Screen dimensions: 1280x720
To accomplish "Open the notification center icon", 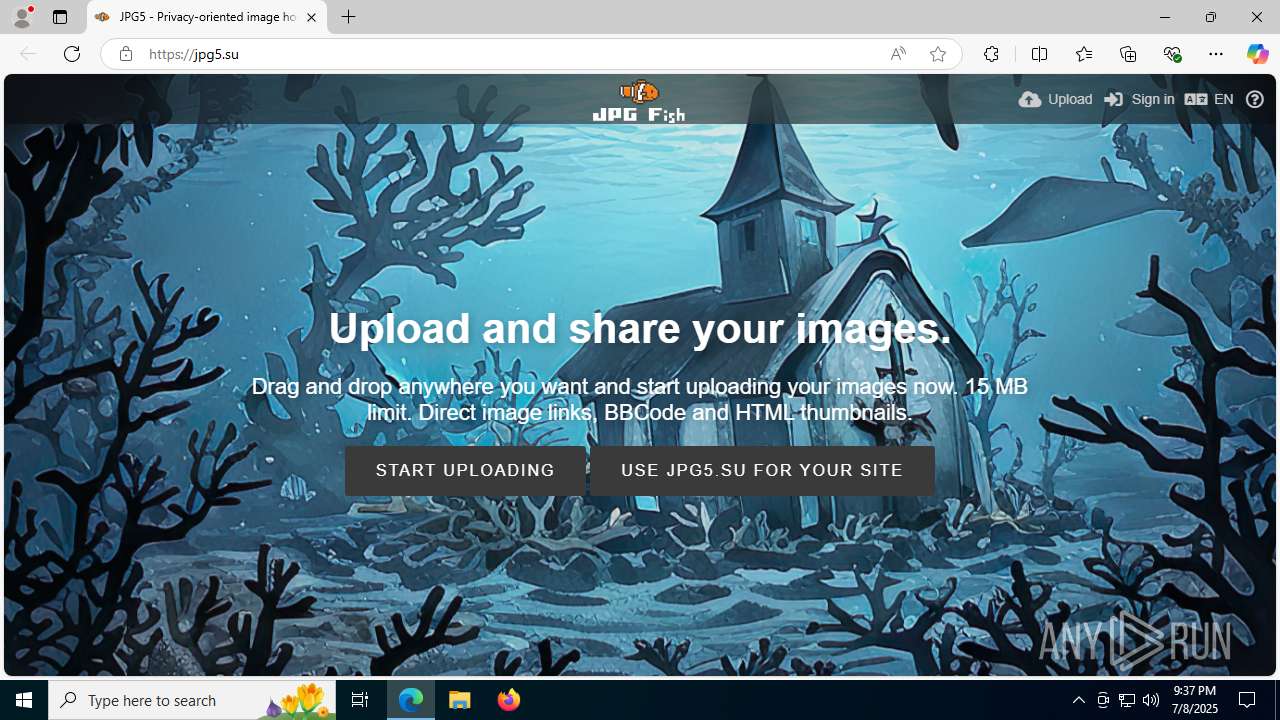I will tap(1247, 700).
